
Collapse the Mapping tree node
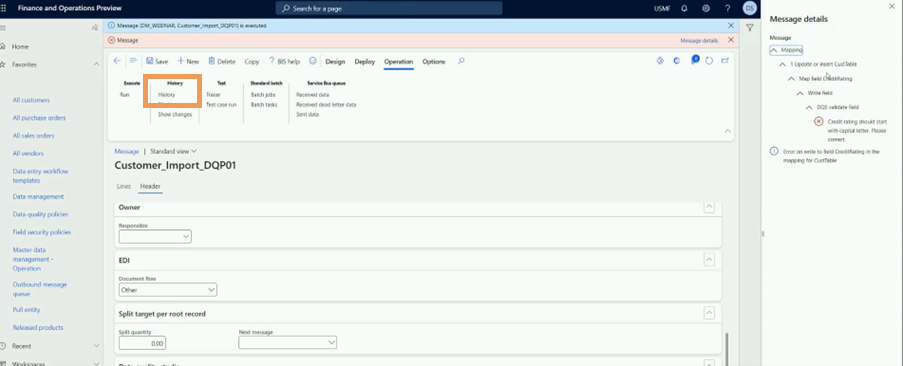point(774,50)
